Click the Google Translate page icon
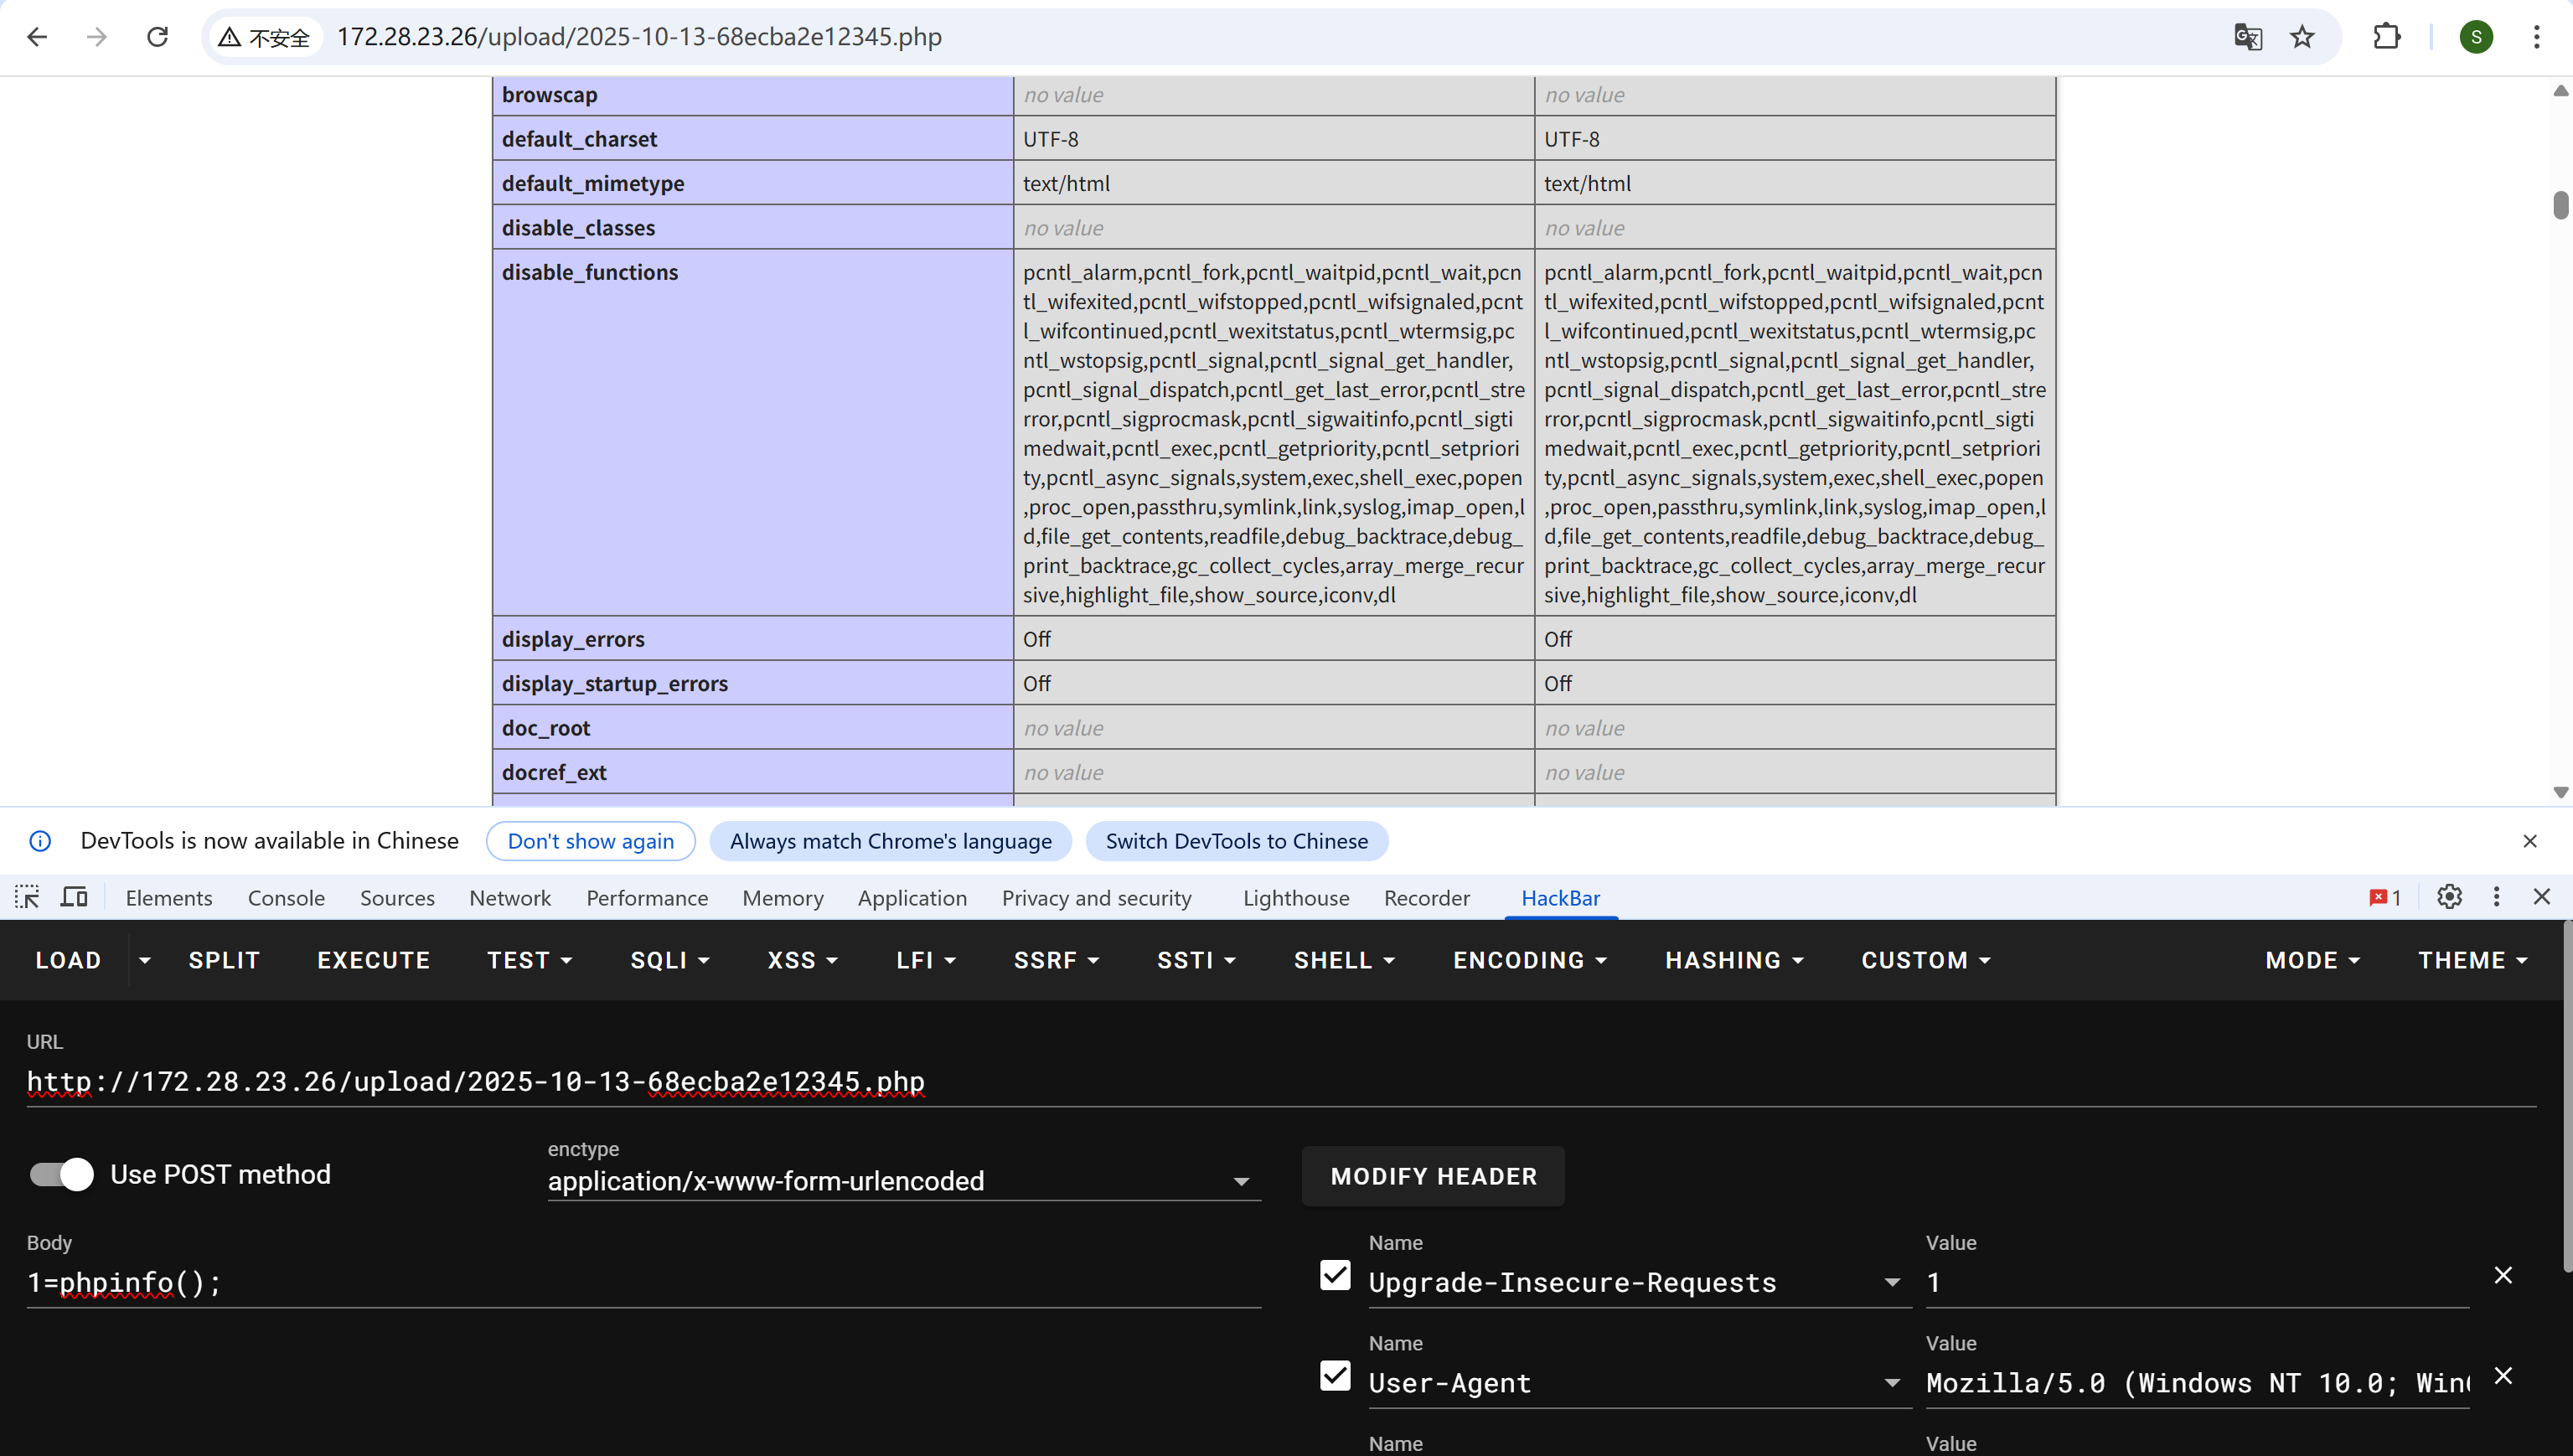This screenshot has height=1456, width=2573. coord(2247,37)
